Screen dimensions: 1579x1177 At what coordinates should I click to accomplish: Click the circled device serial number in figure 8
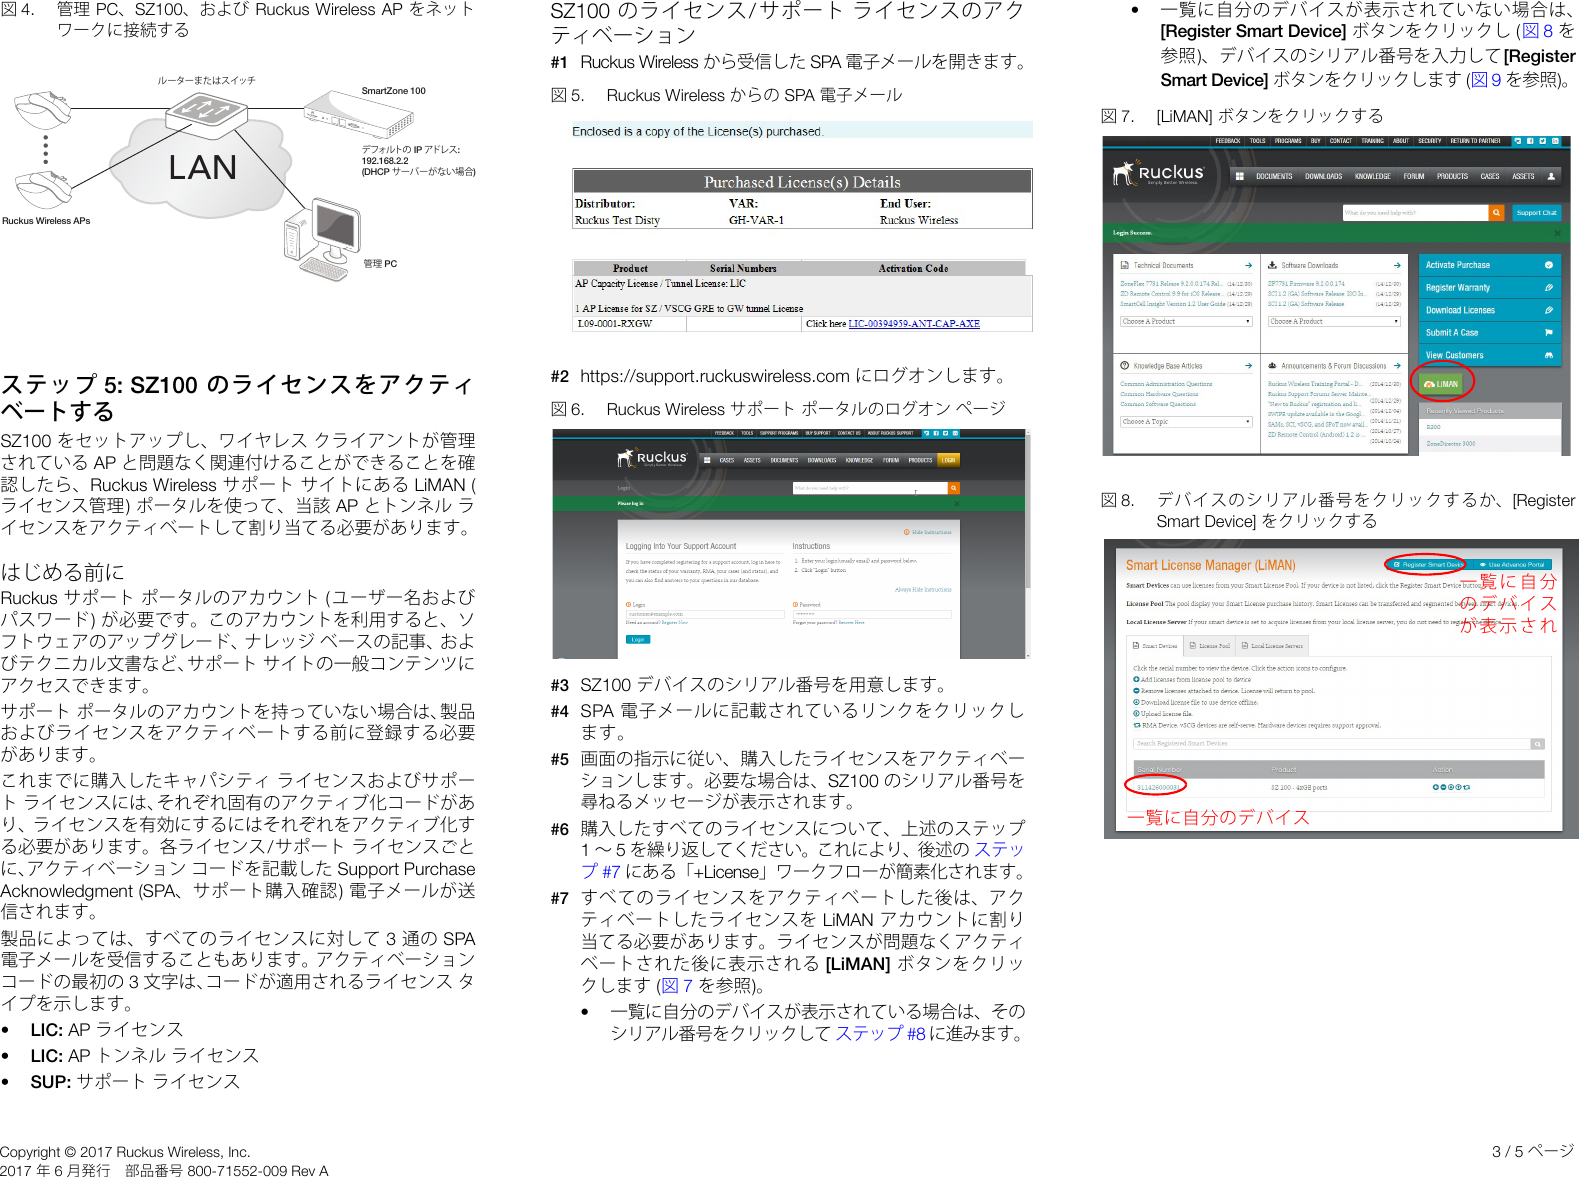pyautogui.click(x=1157, y=787)
